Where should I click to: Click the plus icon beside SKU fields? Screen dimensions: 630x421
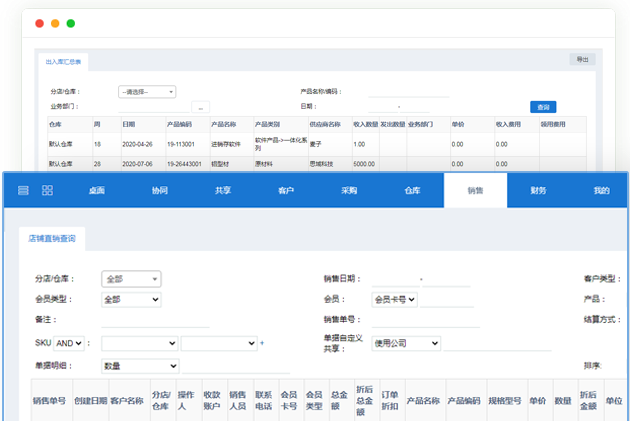pos(262,343)
